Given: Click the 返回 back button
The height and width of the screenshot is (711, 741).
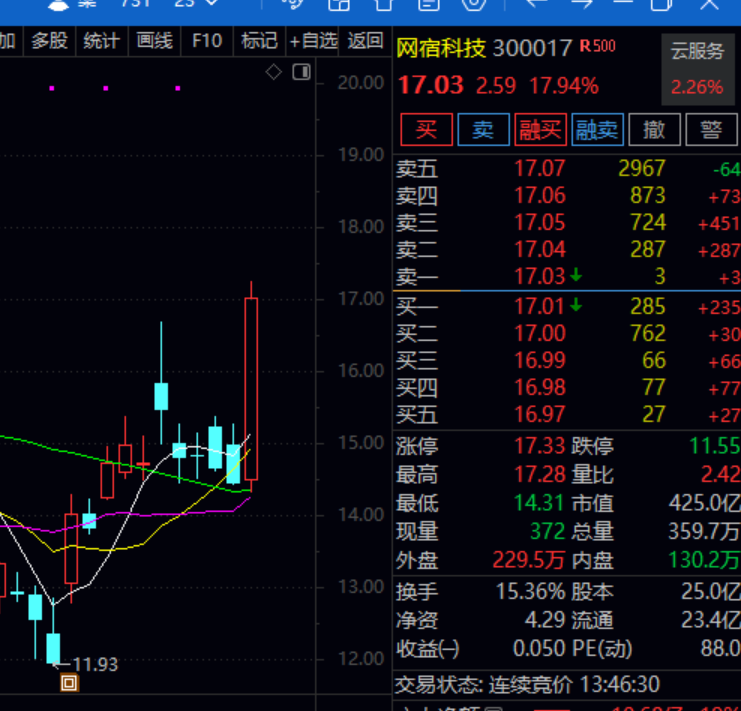Looking at the screenshot, I should 365,41.
